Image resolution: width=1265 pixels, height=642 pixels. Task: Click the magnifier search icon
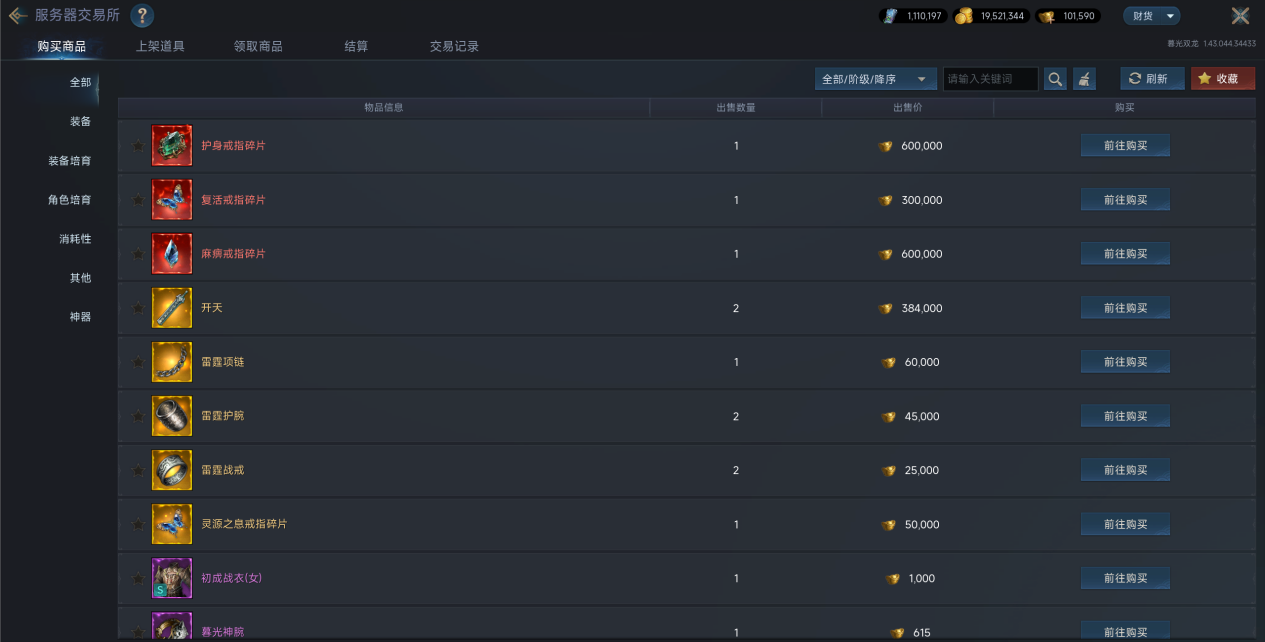click(1055, 79)
